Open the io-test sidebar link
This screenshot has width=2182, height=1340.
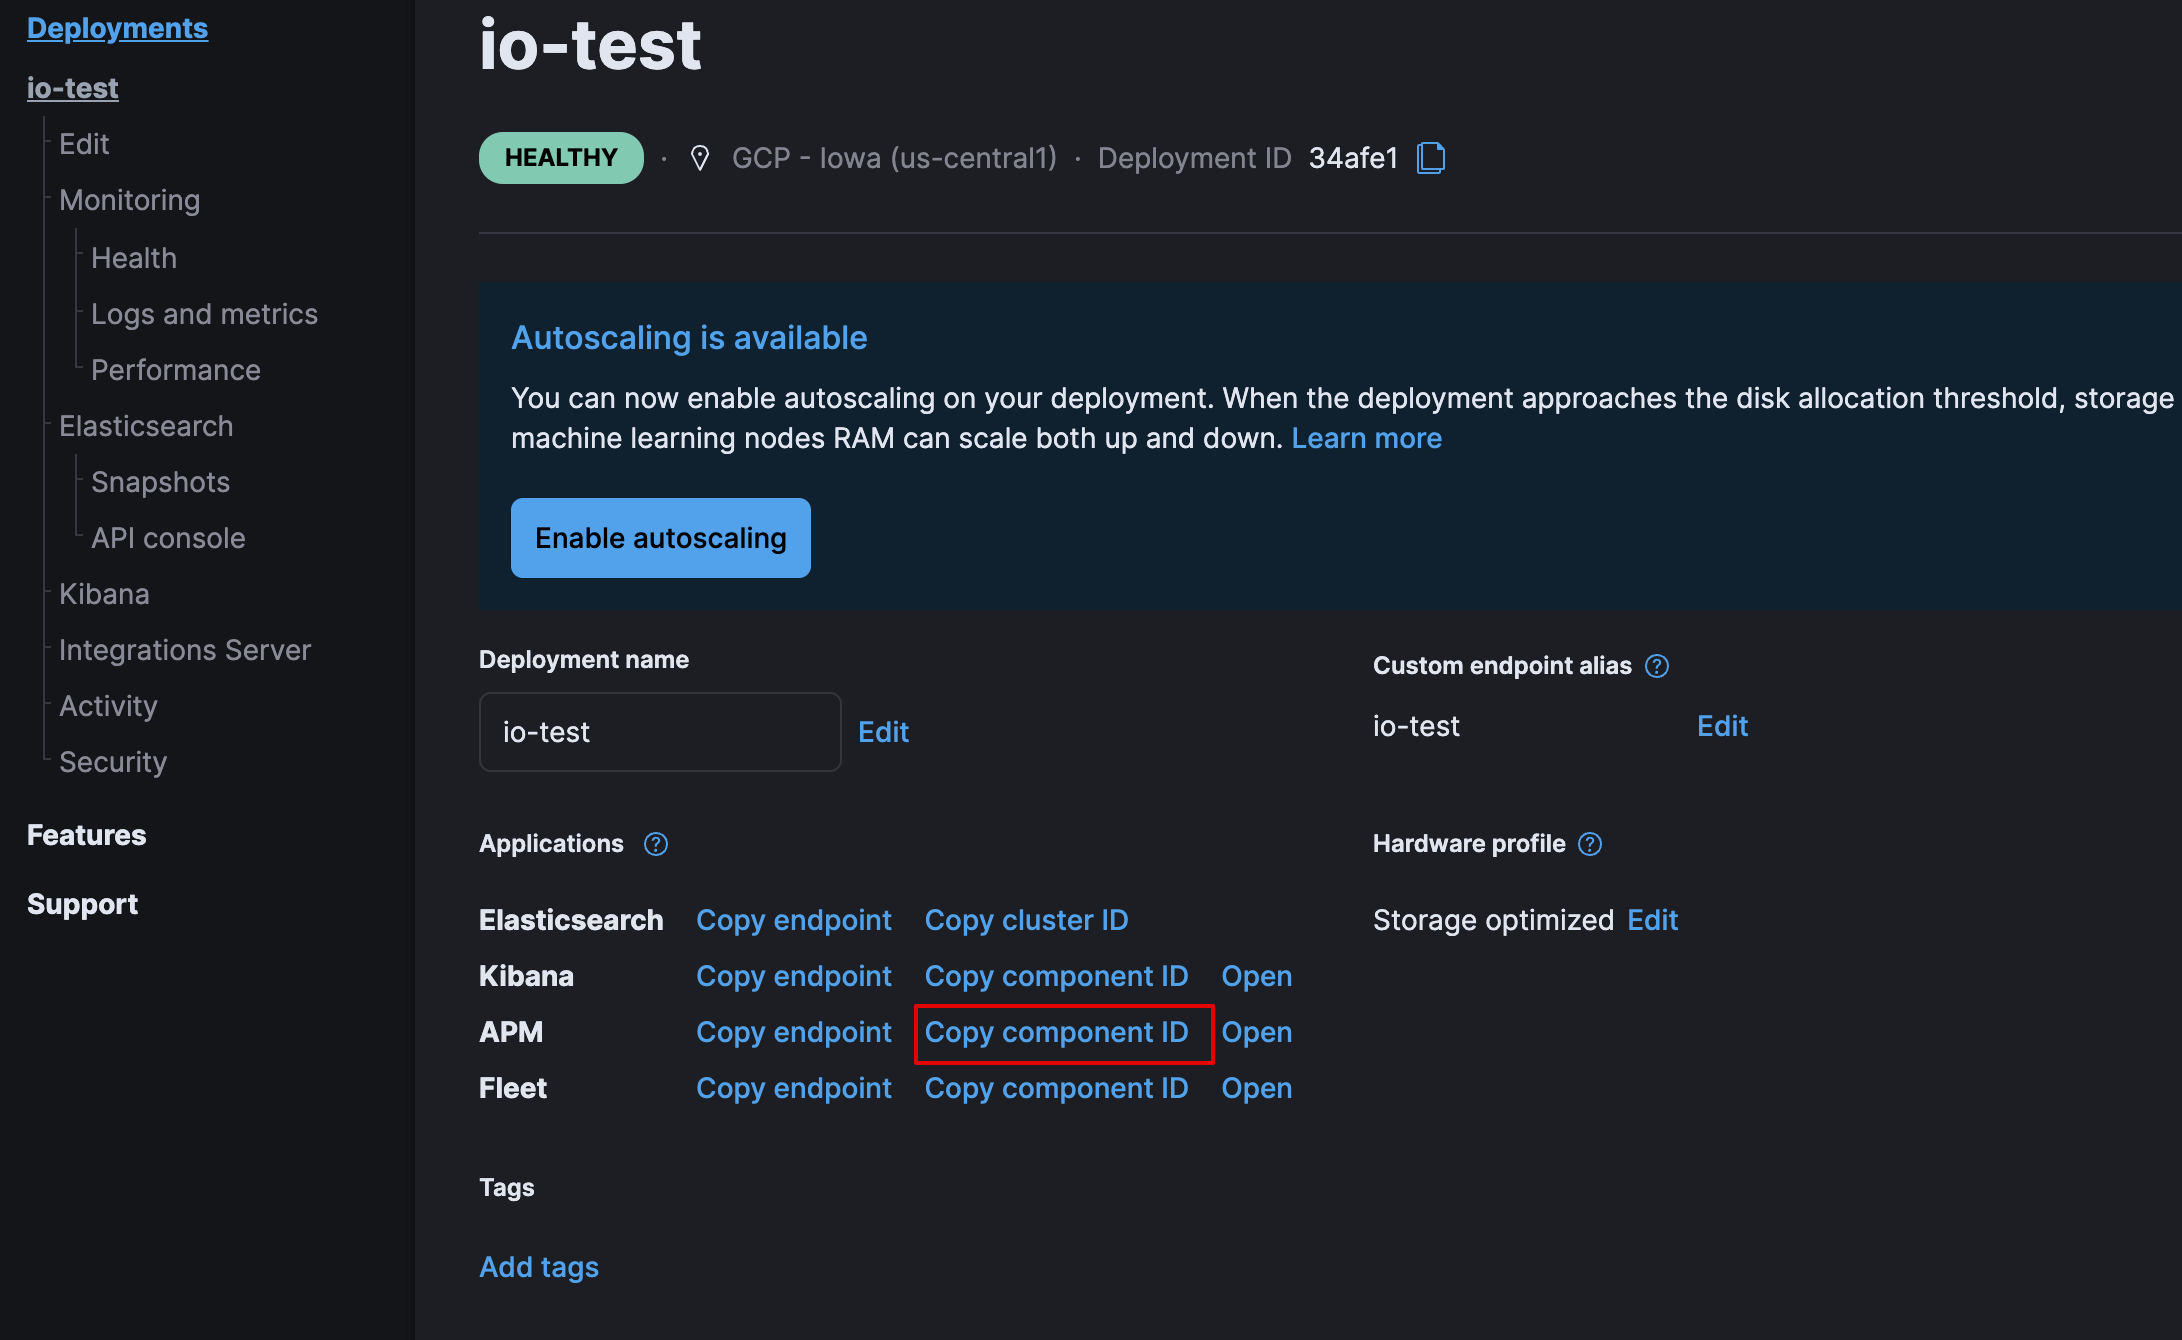point(72,88)
